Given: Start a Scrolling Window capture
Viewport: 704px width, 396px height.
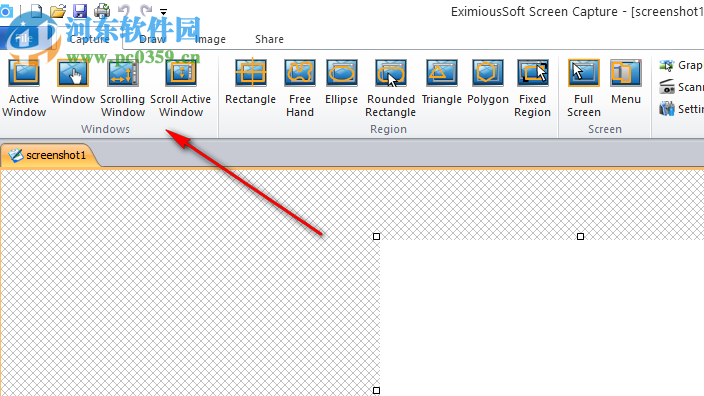Looking at the screenshot, I should (x=123, y=89).
